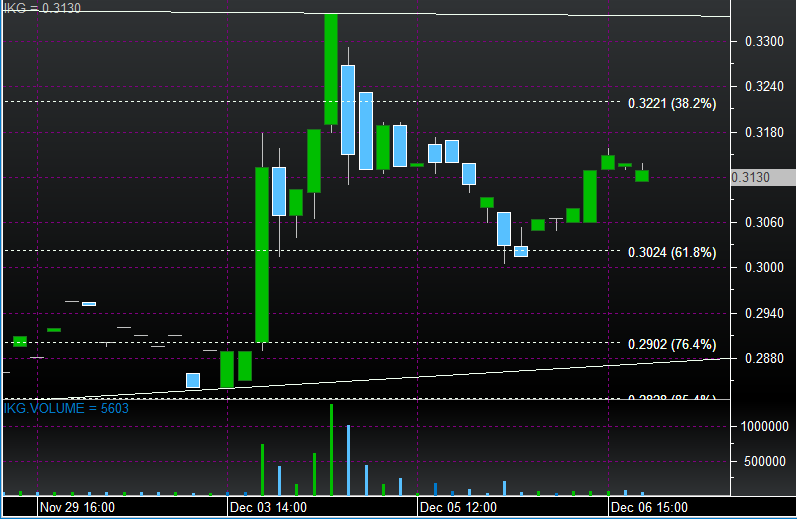Image resolution: width=797 pixels, height=519 pixels.
Task: Click the tallest green volume bar
Action: 331,450
